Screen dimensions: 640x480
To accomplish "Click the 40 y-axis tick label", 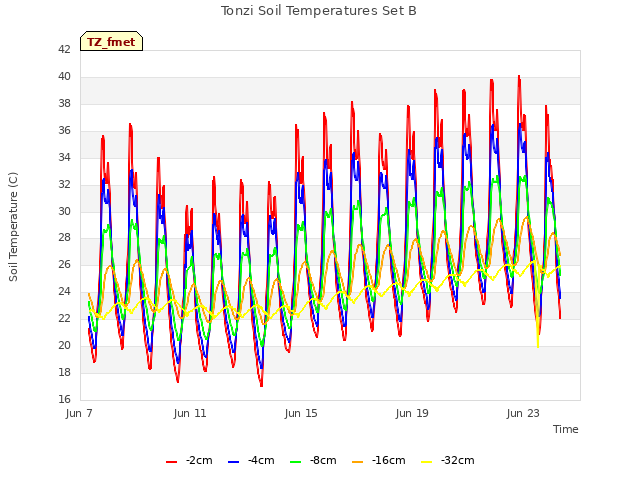I will [64, 77].
